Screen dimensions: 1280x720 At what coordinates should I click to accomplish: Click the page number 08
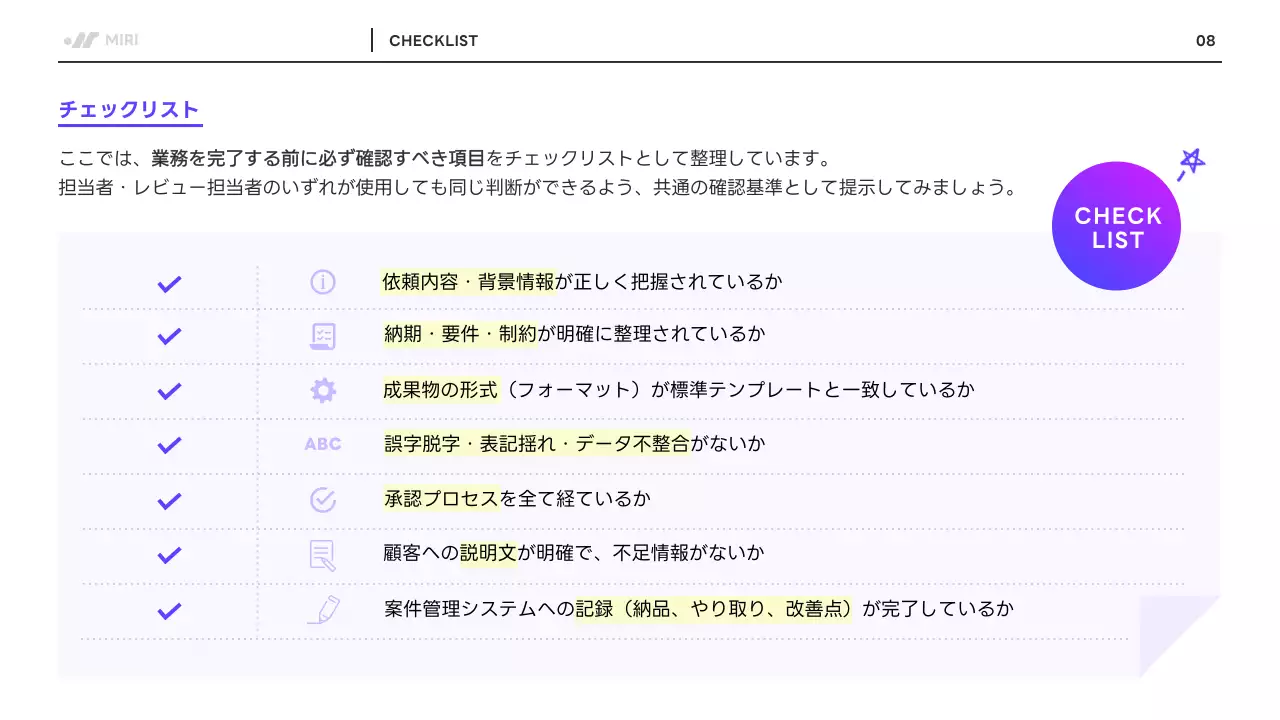click(1206, 40)
